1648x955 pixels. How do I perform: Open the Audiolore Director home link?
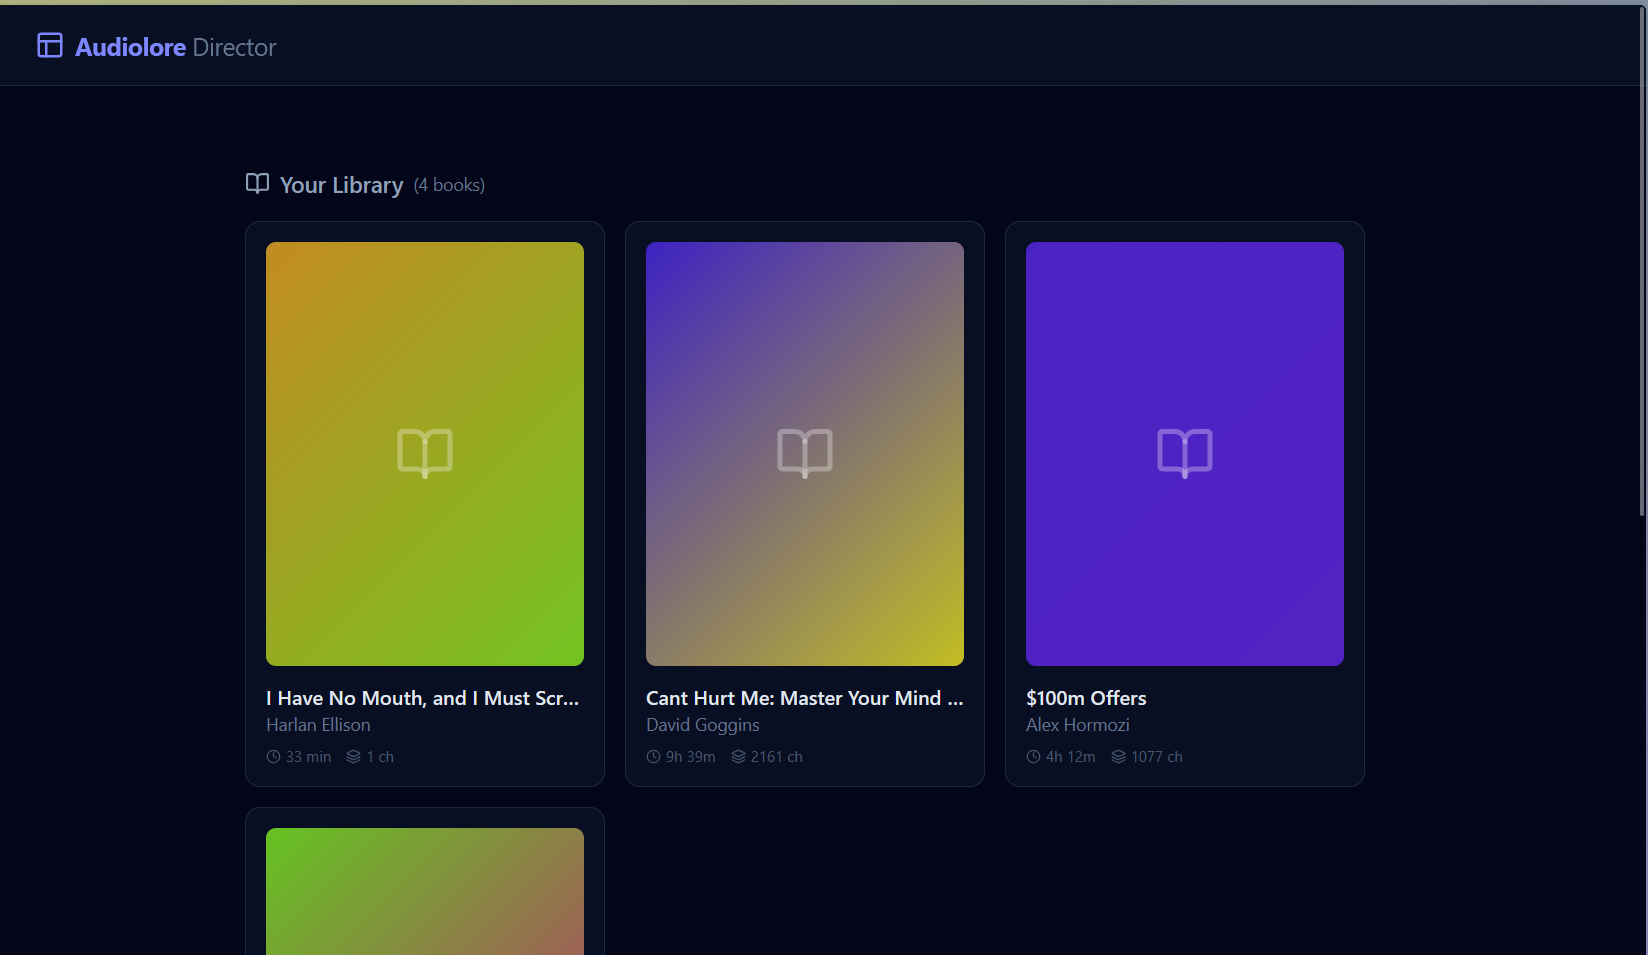tap(156, 47)
